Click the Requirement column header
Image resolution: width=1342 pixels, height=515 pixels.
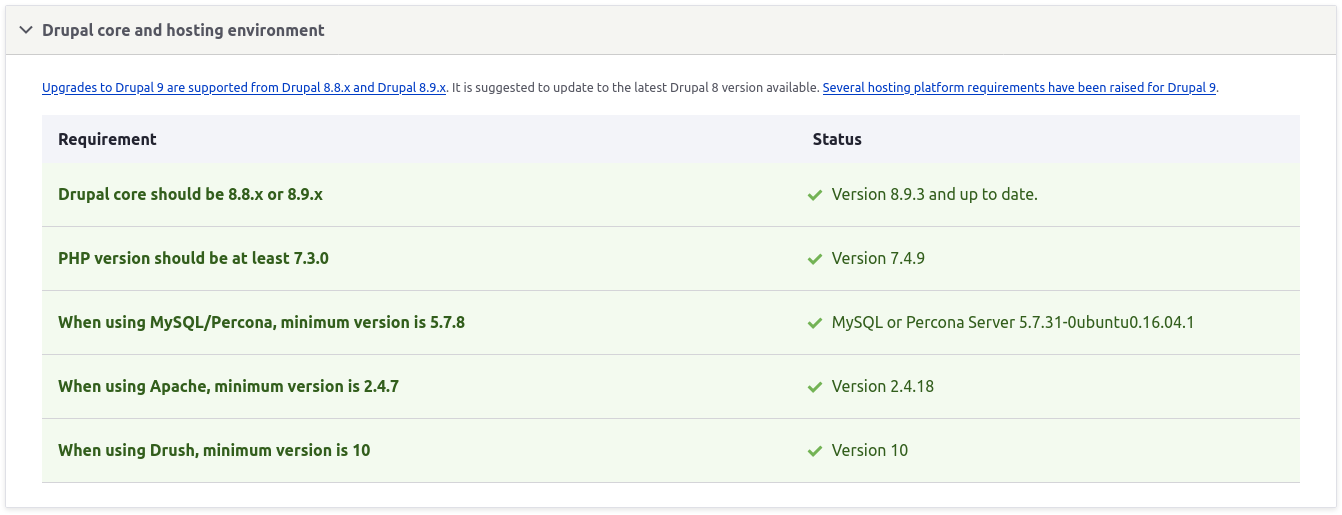107,139
